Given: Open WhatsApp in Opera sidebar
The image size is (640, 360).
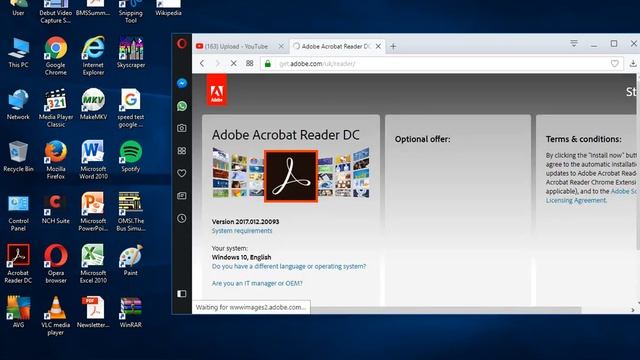Looking at the screenshot, I should coord(182,106).
